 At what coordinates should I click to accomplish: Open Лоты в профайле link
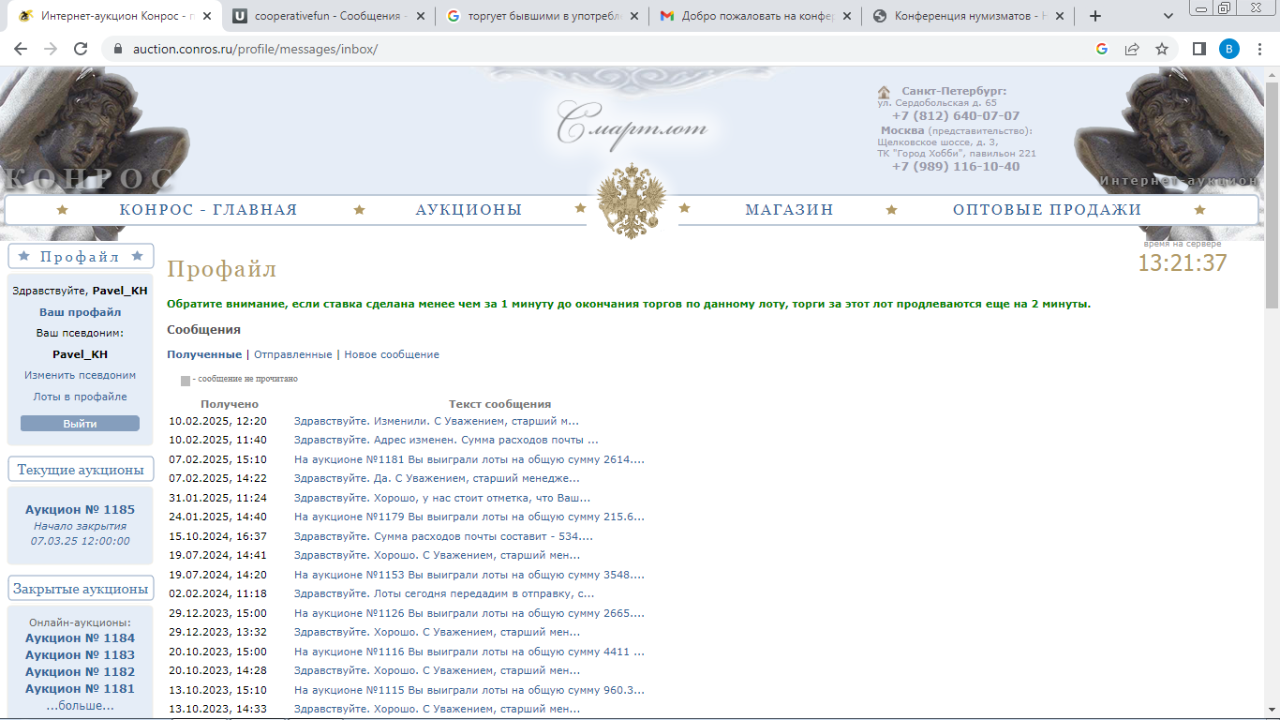click(x=80, y=397)
